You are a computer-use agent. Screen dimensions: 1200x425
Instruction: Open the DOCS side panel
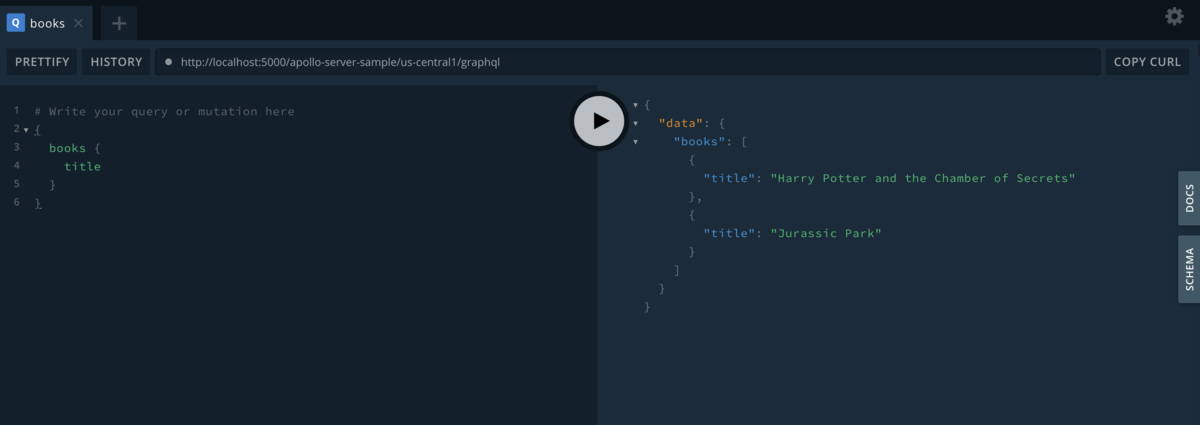coord(1189,198)
